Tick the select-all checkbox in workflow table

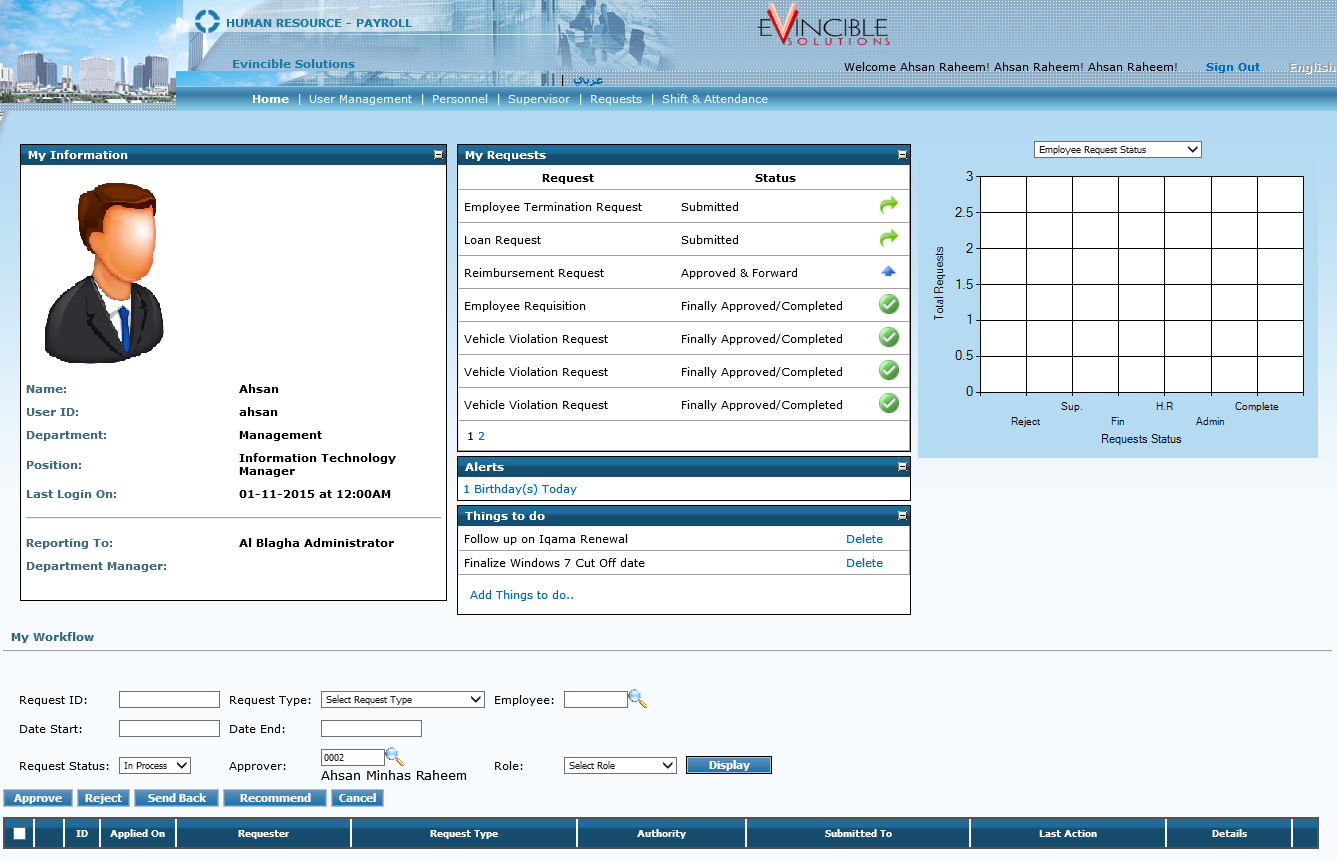point(19,834)
